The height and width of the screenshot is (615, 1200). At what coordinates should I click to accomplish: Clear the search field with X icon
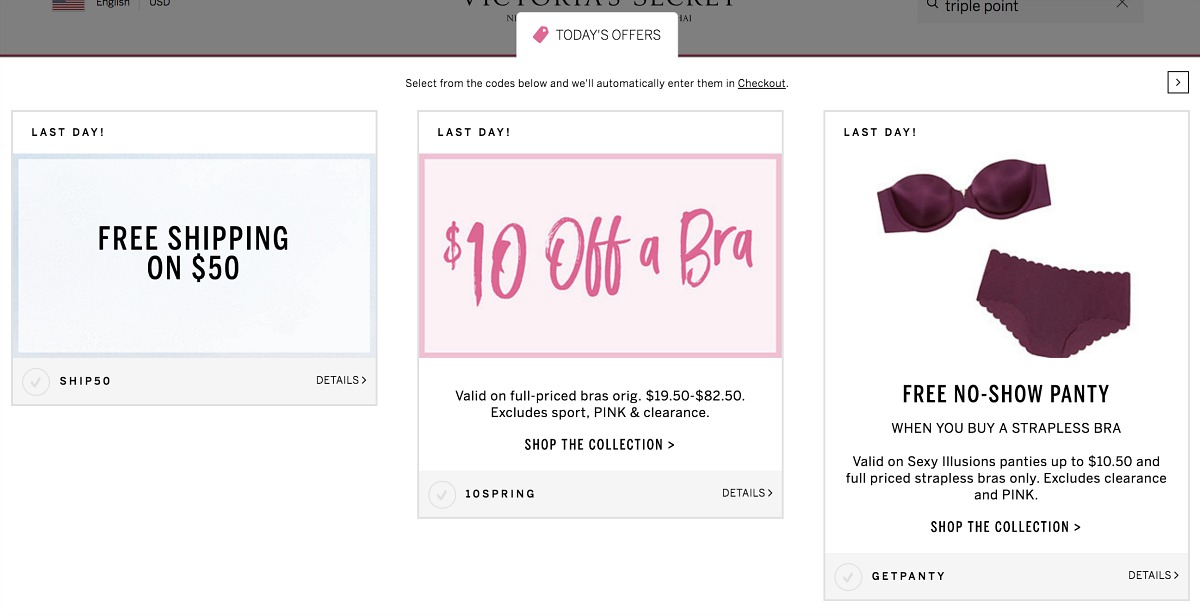pos(1122,5)
